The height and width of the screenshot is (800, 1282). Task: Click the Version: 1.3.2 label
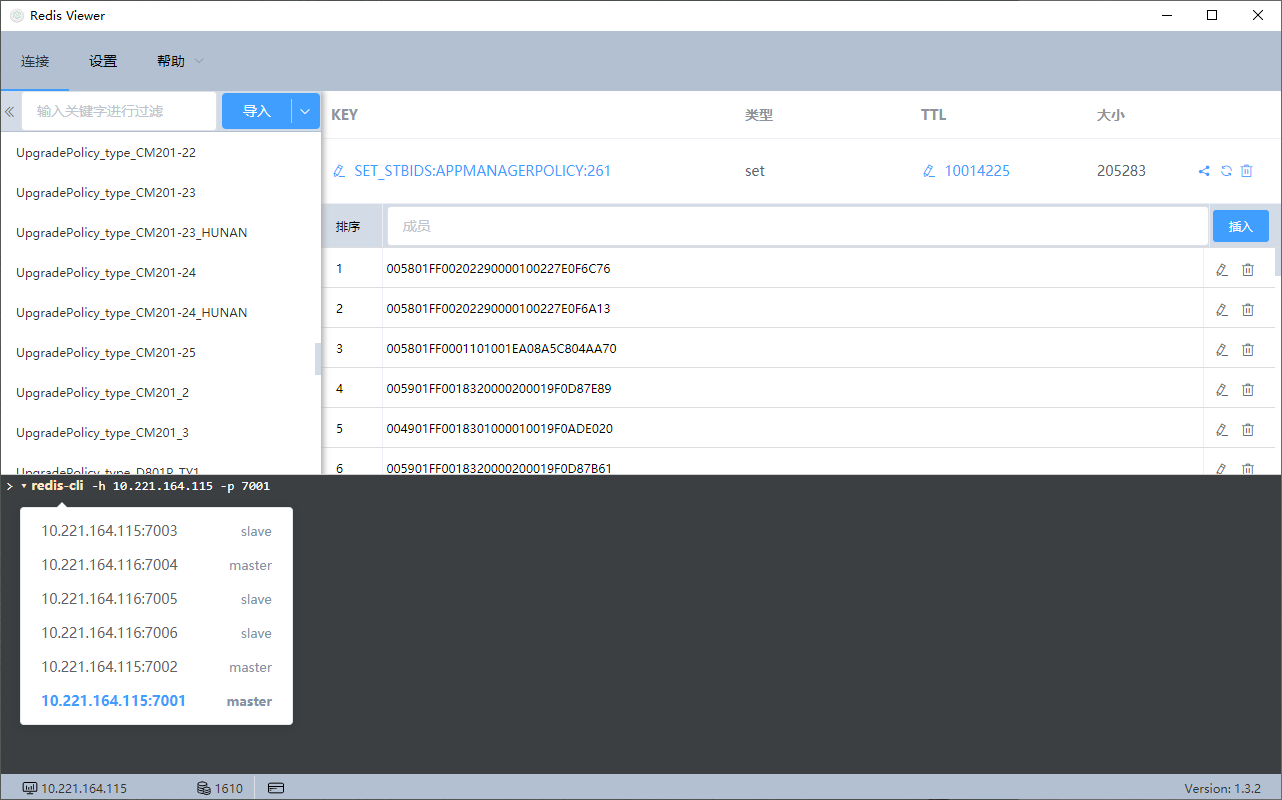[1223, 788]
